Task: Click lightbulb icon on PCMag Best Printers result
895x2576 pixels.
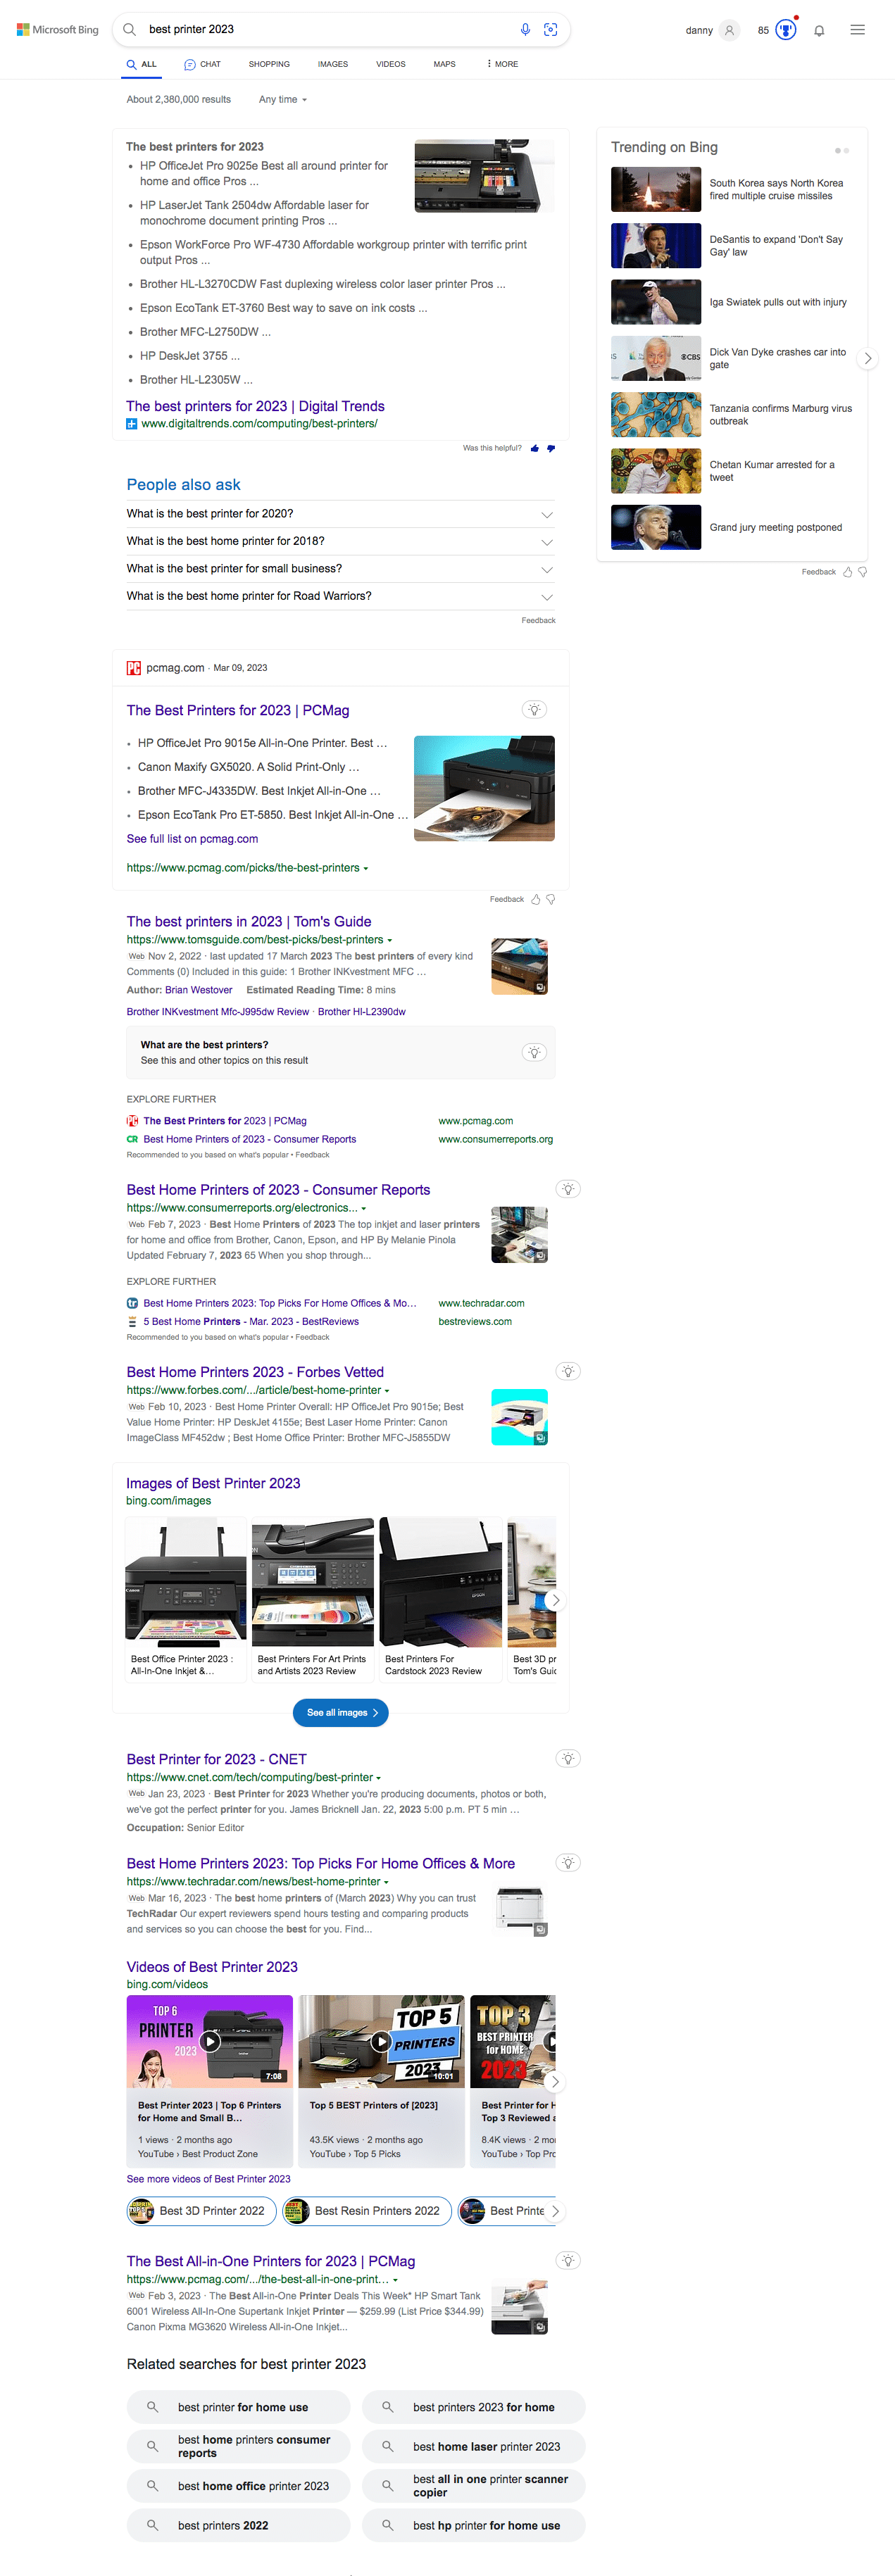Action: (x=534, y=709)
